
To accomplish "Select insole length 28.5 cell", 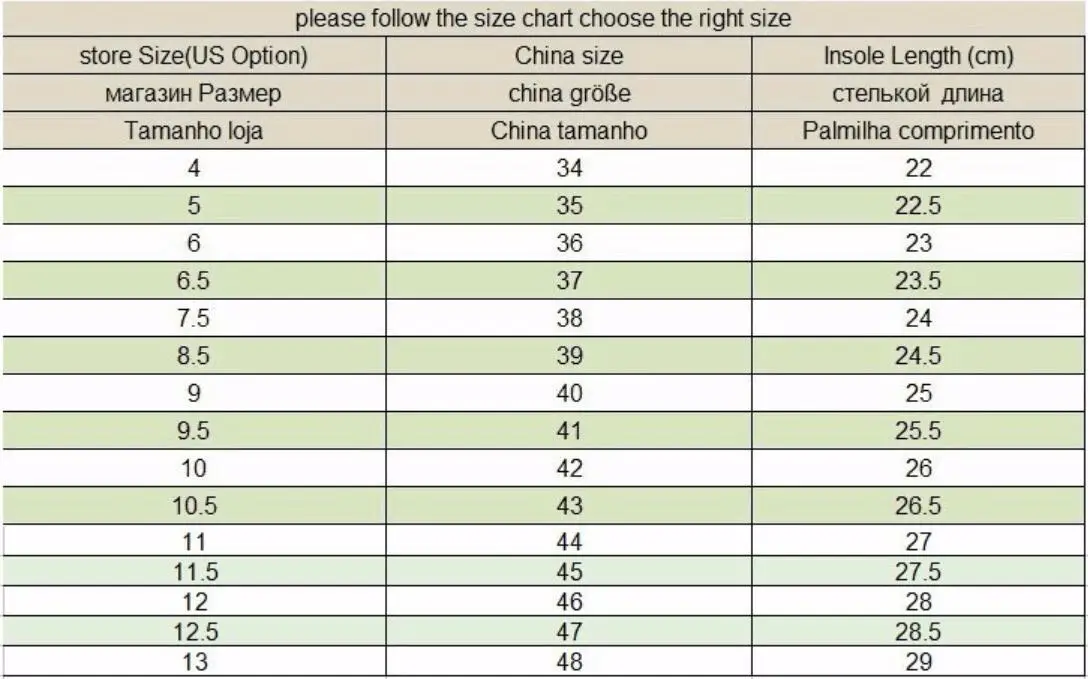I will point(919,631).
